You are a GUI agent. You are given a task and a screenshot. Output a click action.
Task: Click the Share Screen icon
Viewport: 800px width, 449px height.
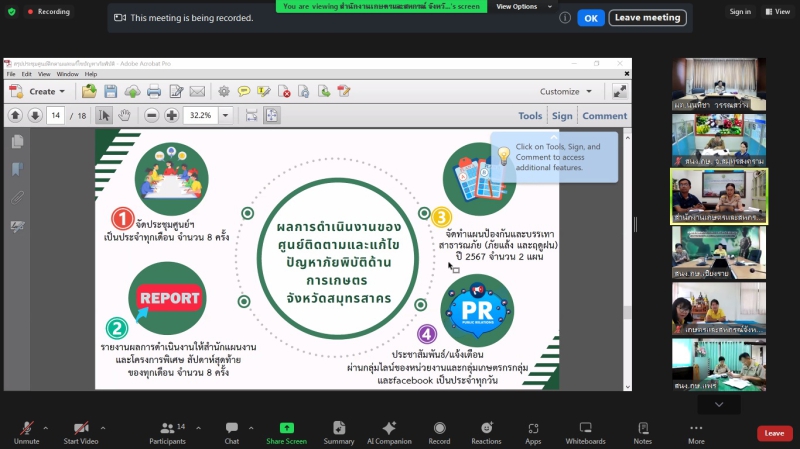287,428
